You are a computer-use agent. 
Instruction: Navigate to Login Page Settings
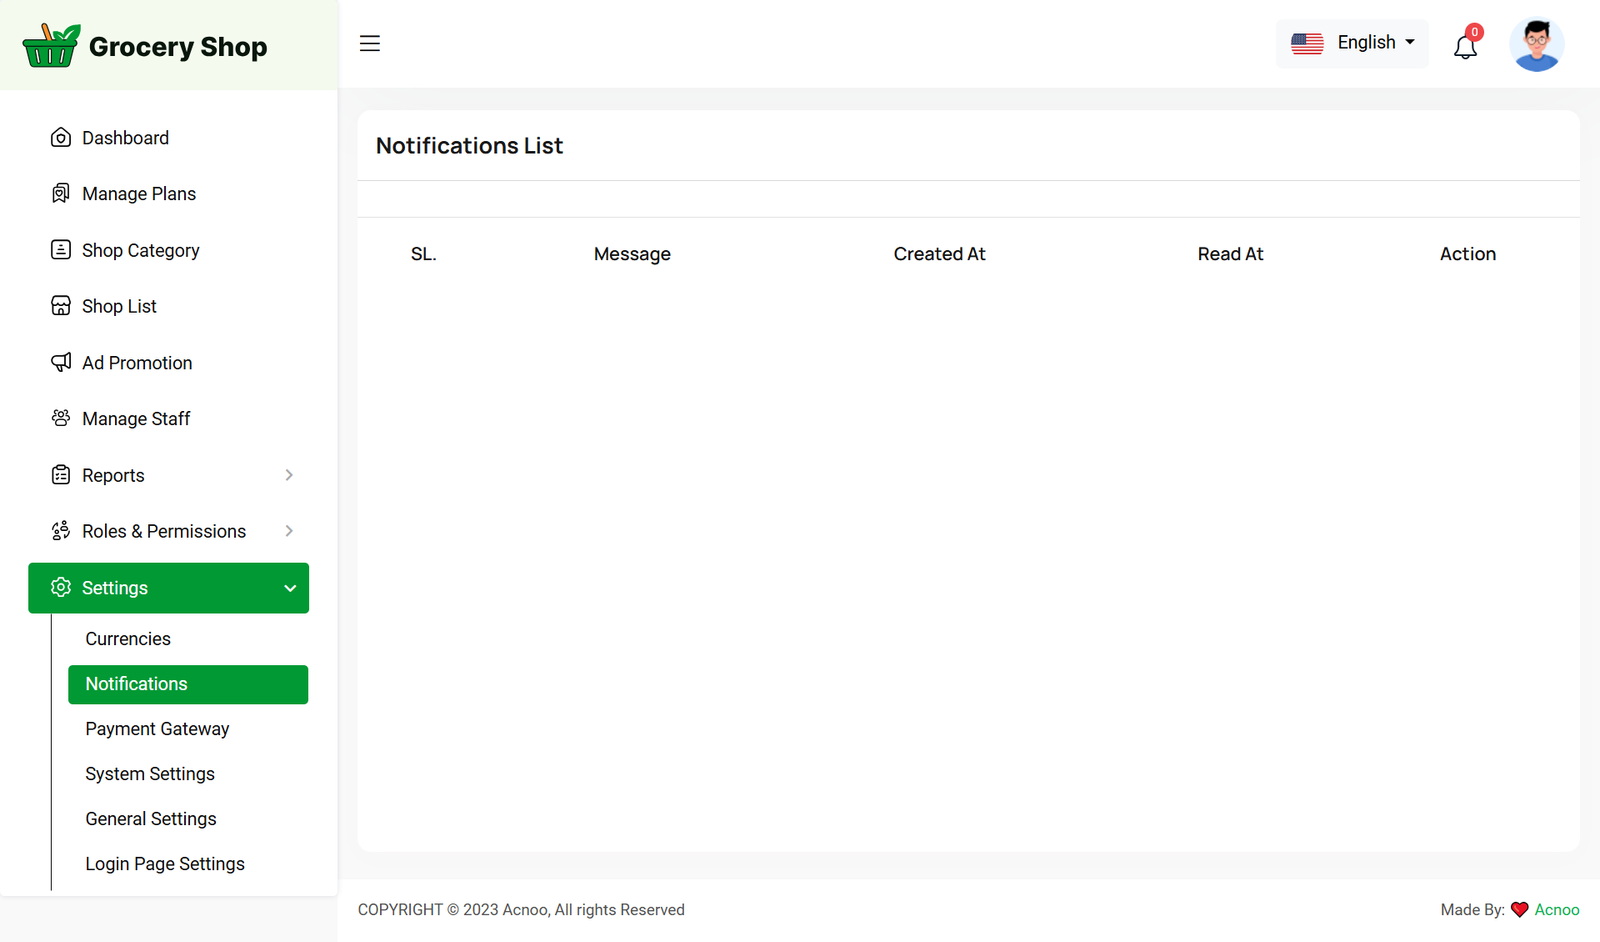click(165, 864)
